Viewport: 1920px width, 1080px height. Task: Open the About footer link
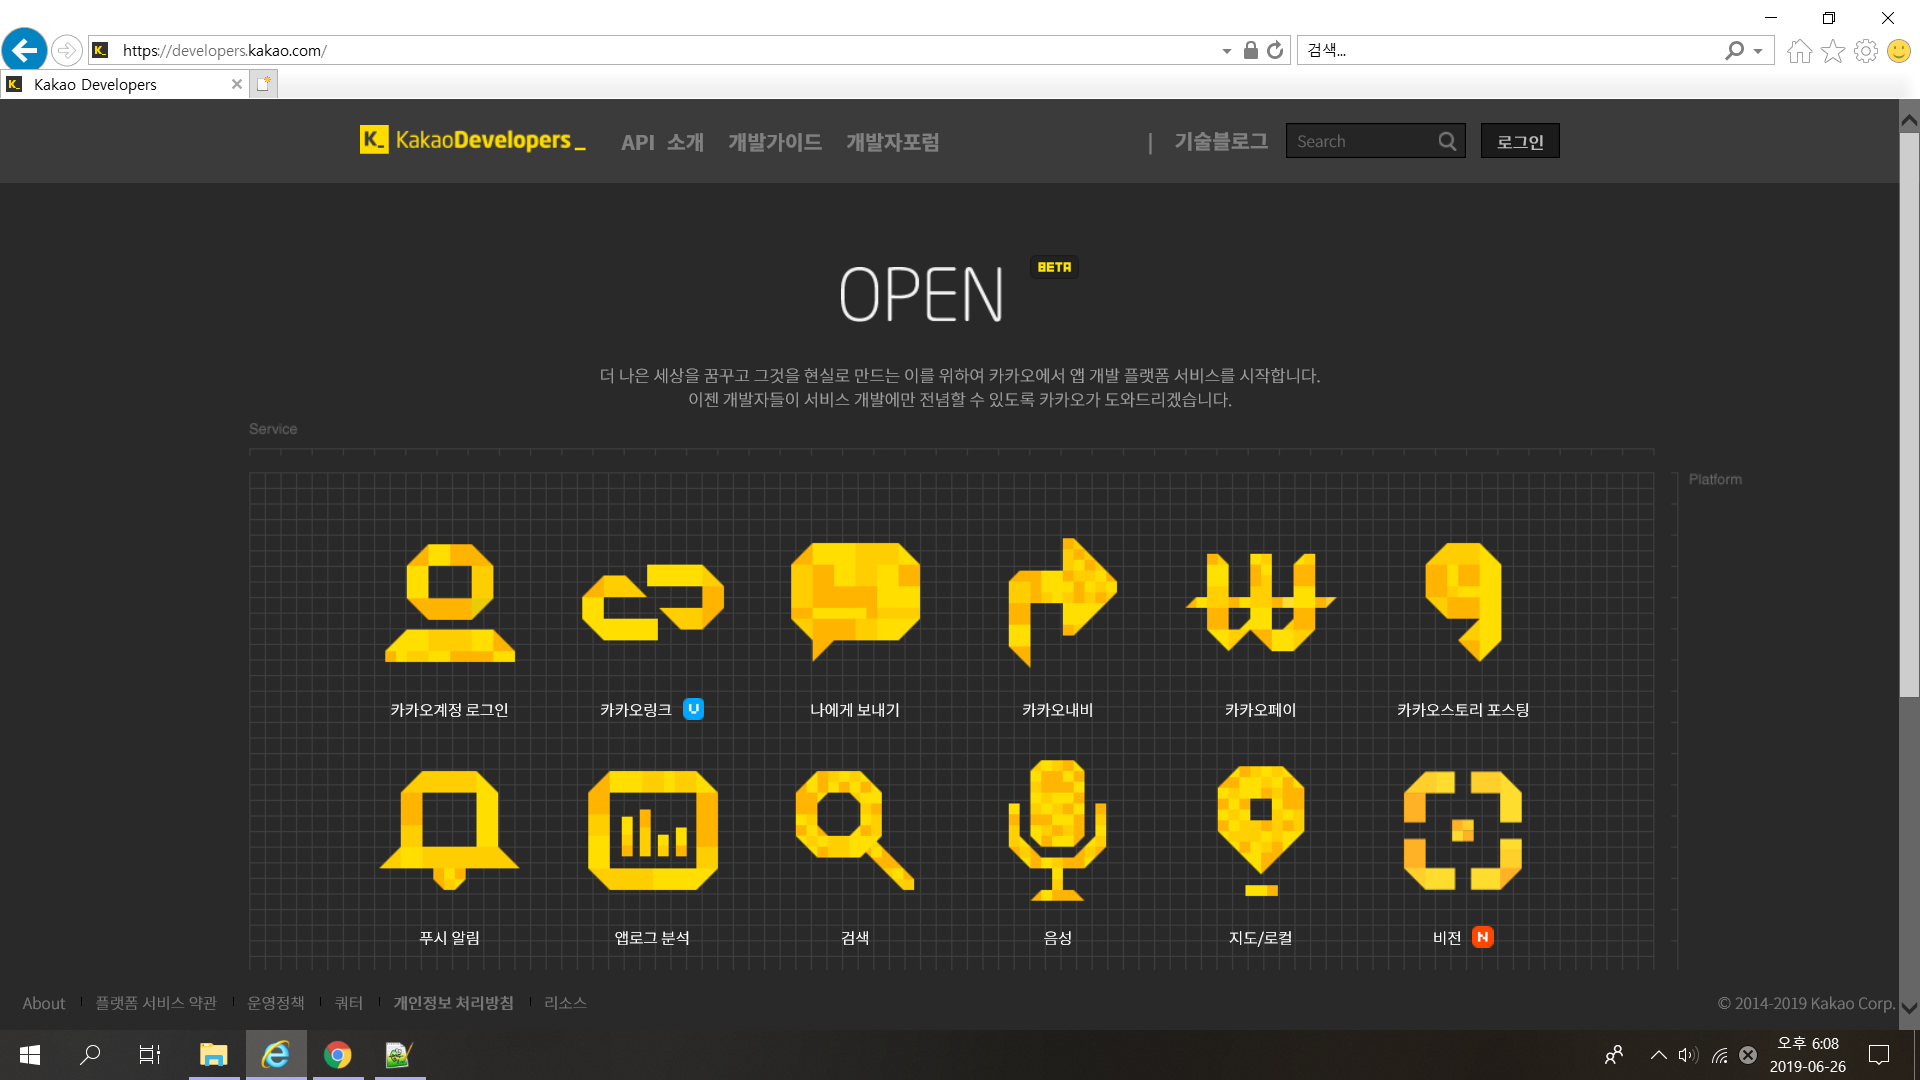[x=44, y=1003]
